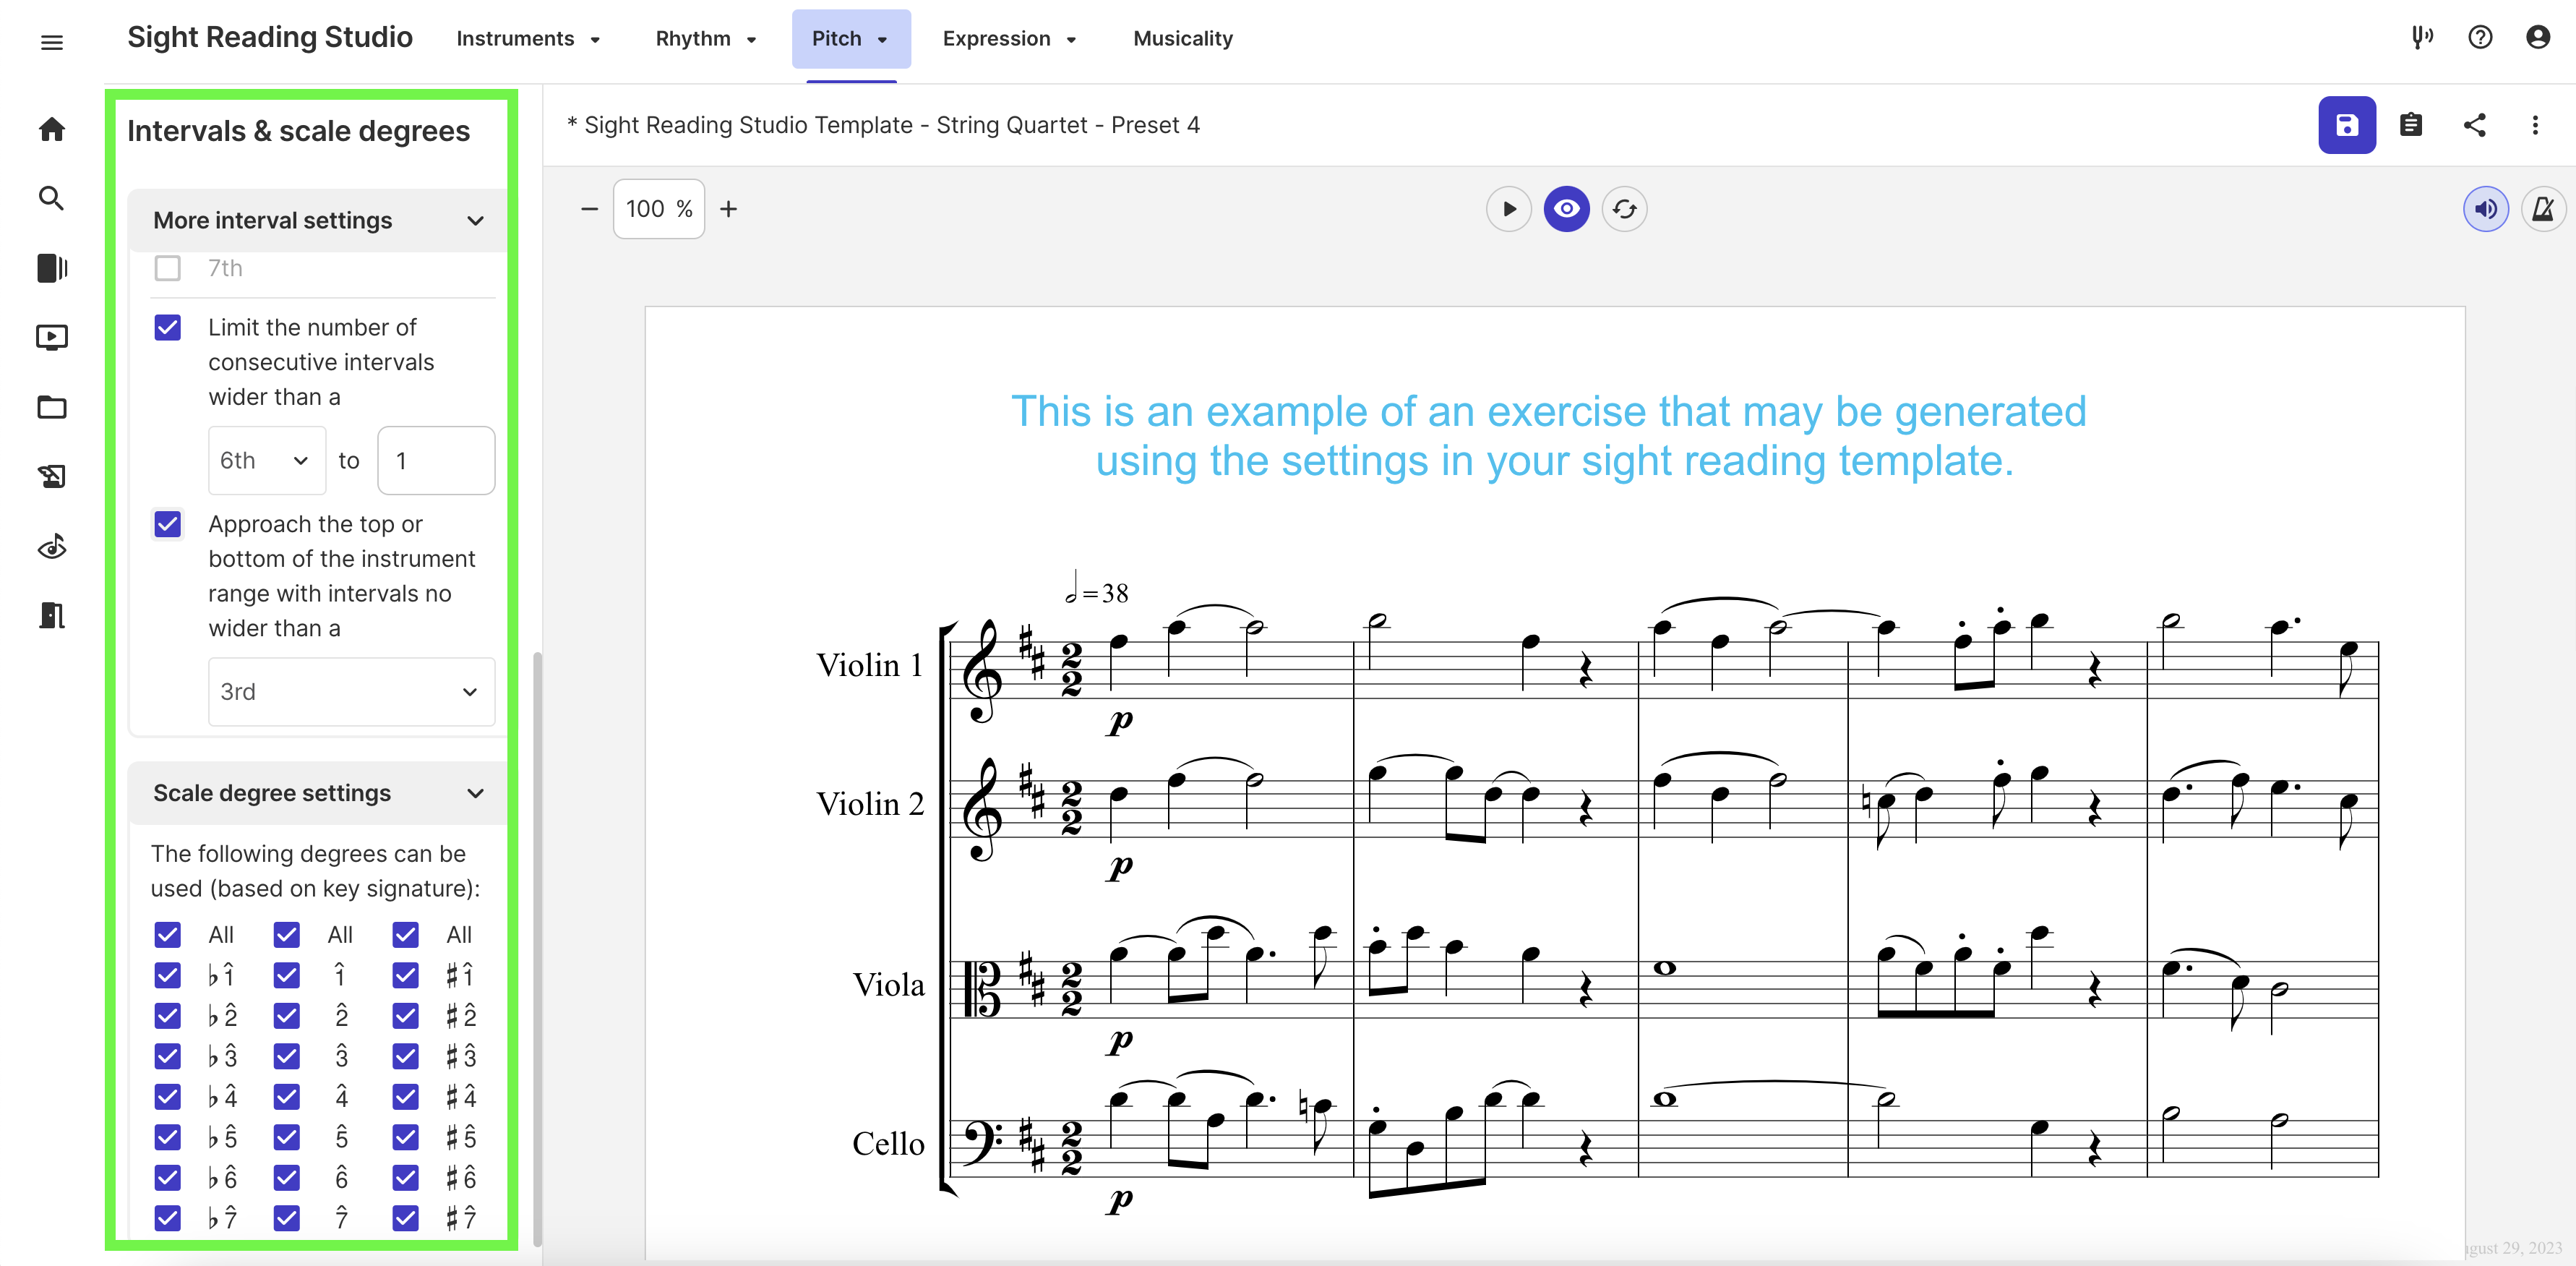Open the 6th interval dropdown
Image resolution: width=2576 pixels, height=1266 pixels.
pos(267,460)
